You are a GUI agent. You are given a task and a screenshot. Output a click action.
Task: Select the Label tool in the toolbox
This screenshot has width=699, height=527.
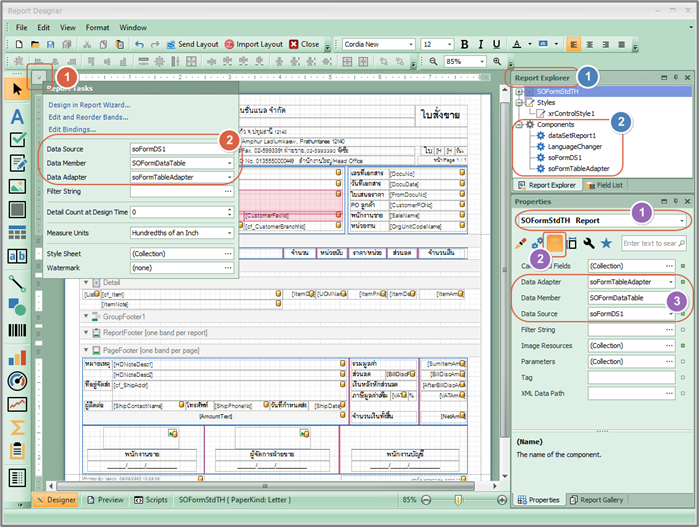click(x=17, y=116)
